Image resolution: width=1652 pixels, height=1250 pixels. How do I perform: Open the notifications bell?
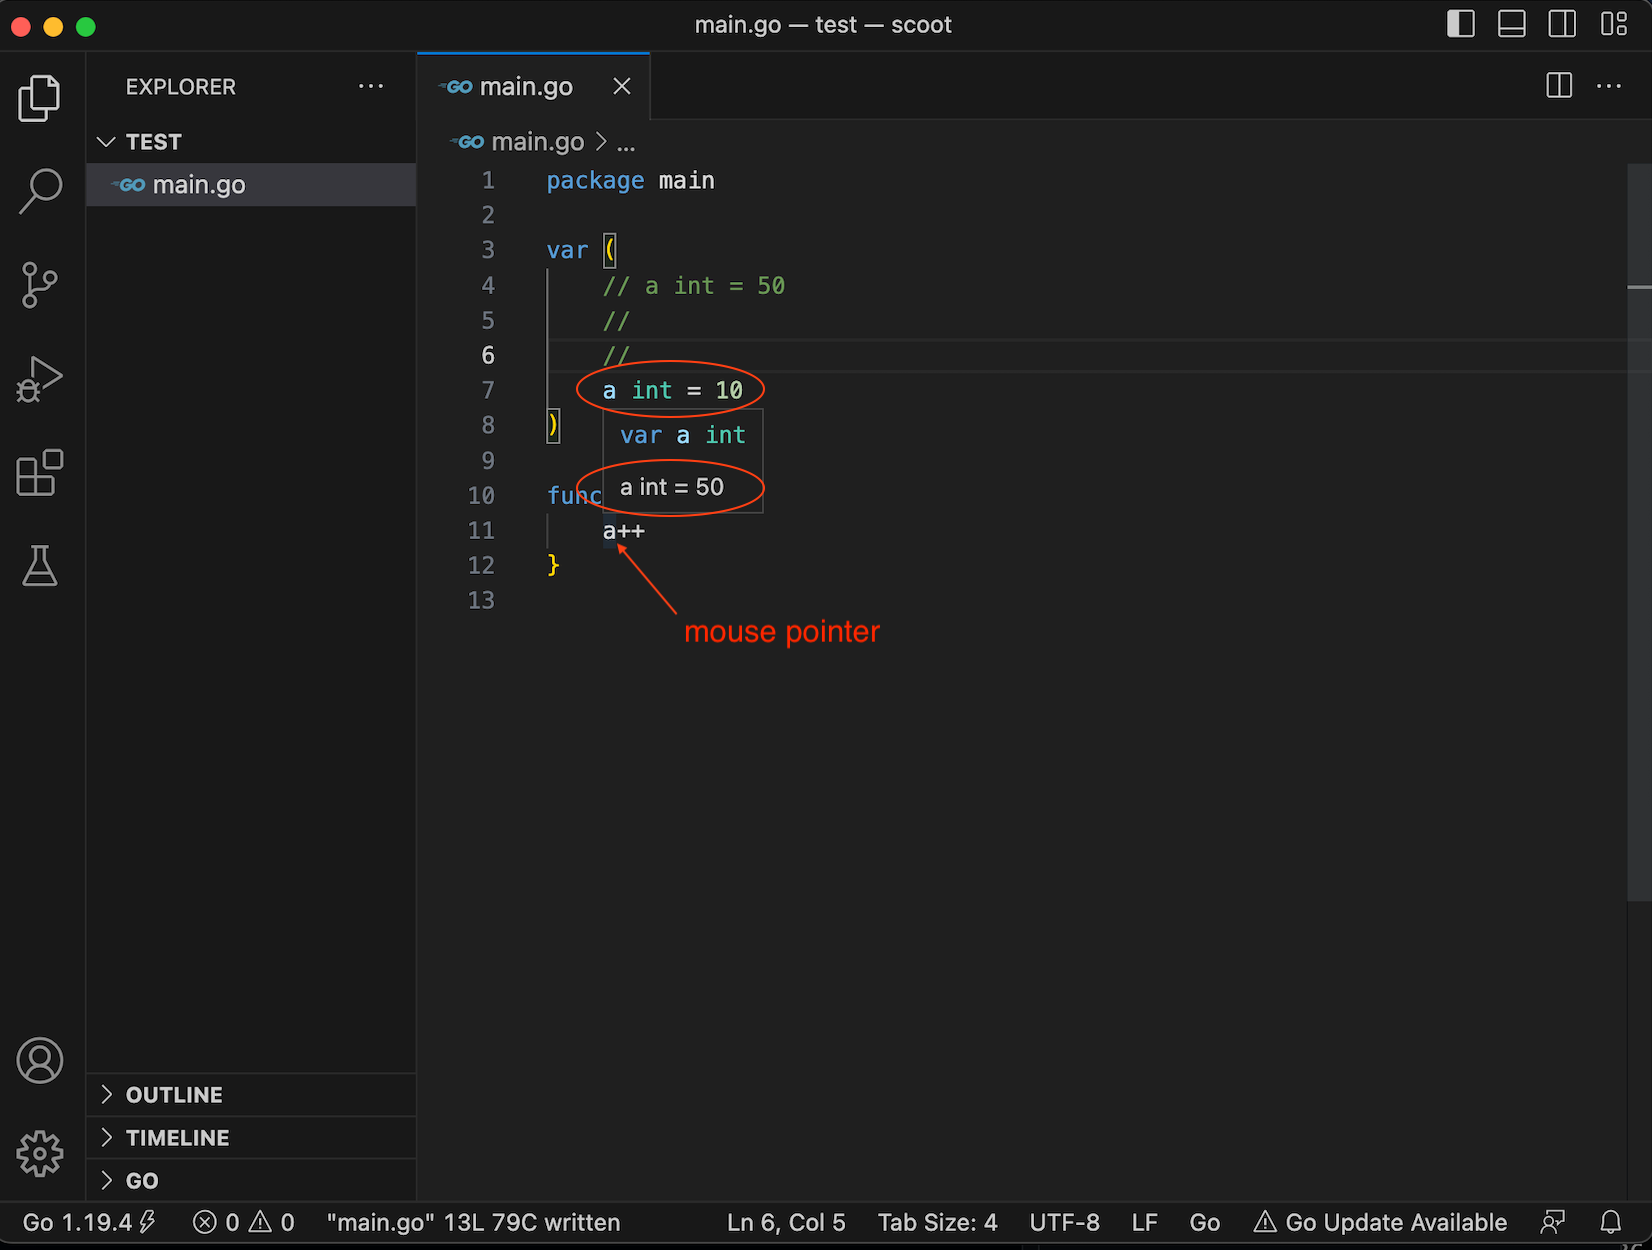1609,1222
